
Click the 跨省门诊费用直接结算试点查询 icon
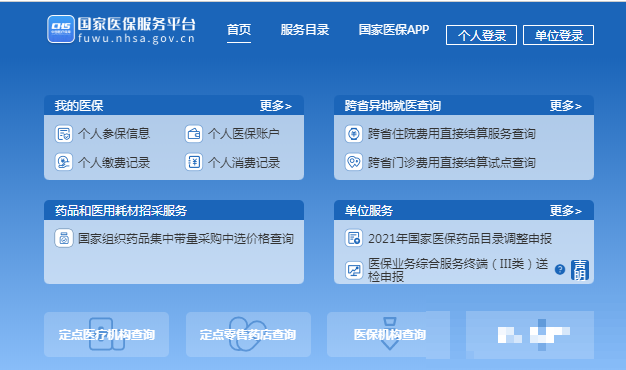coord(354,162)
